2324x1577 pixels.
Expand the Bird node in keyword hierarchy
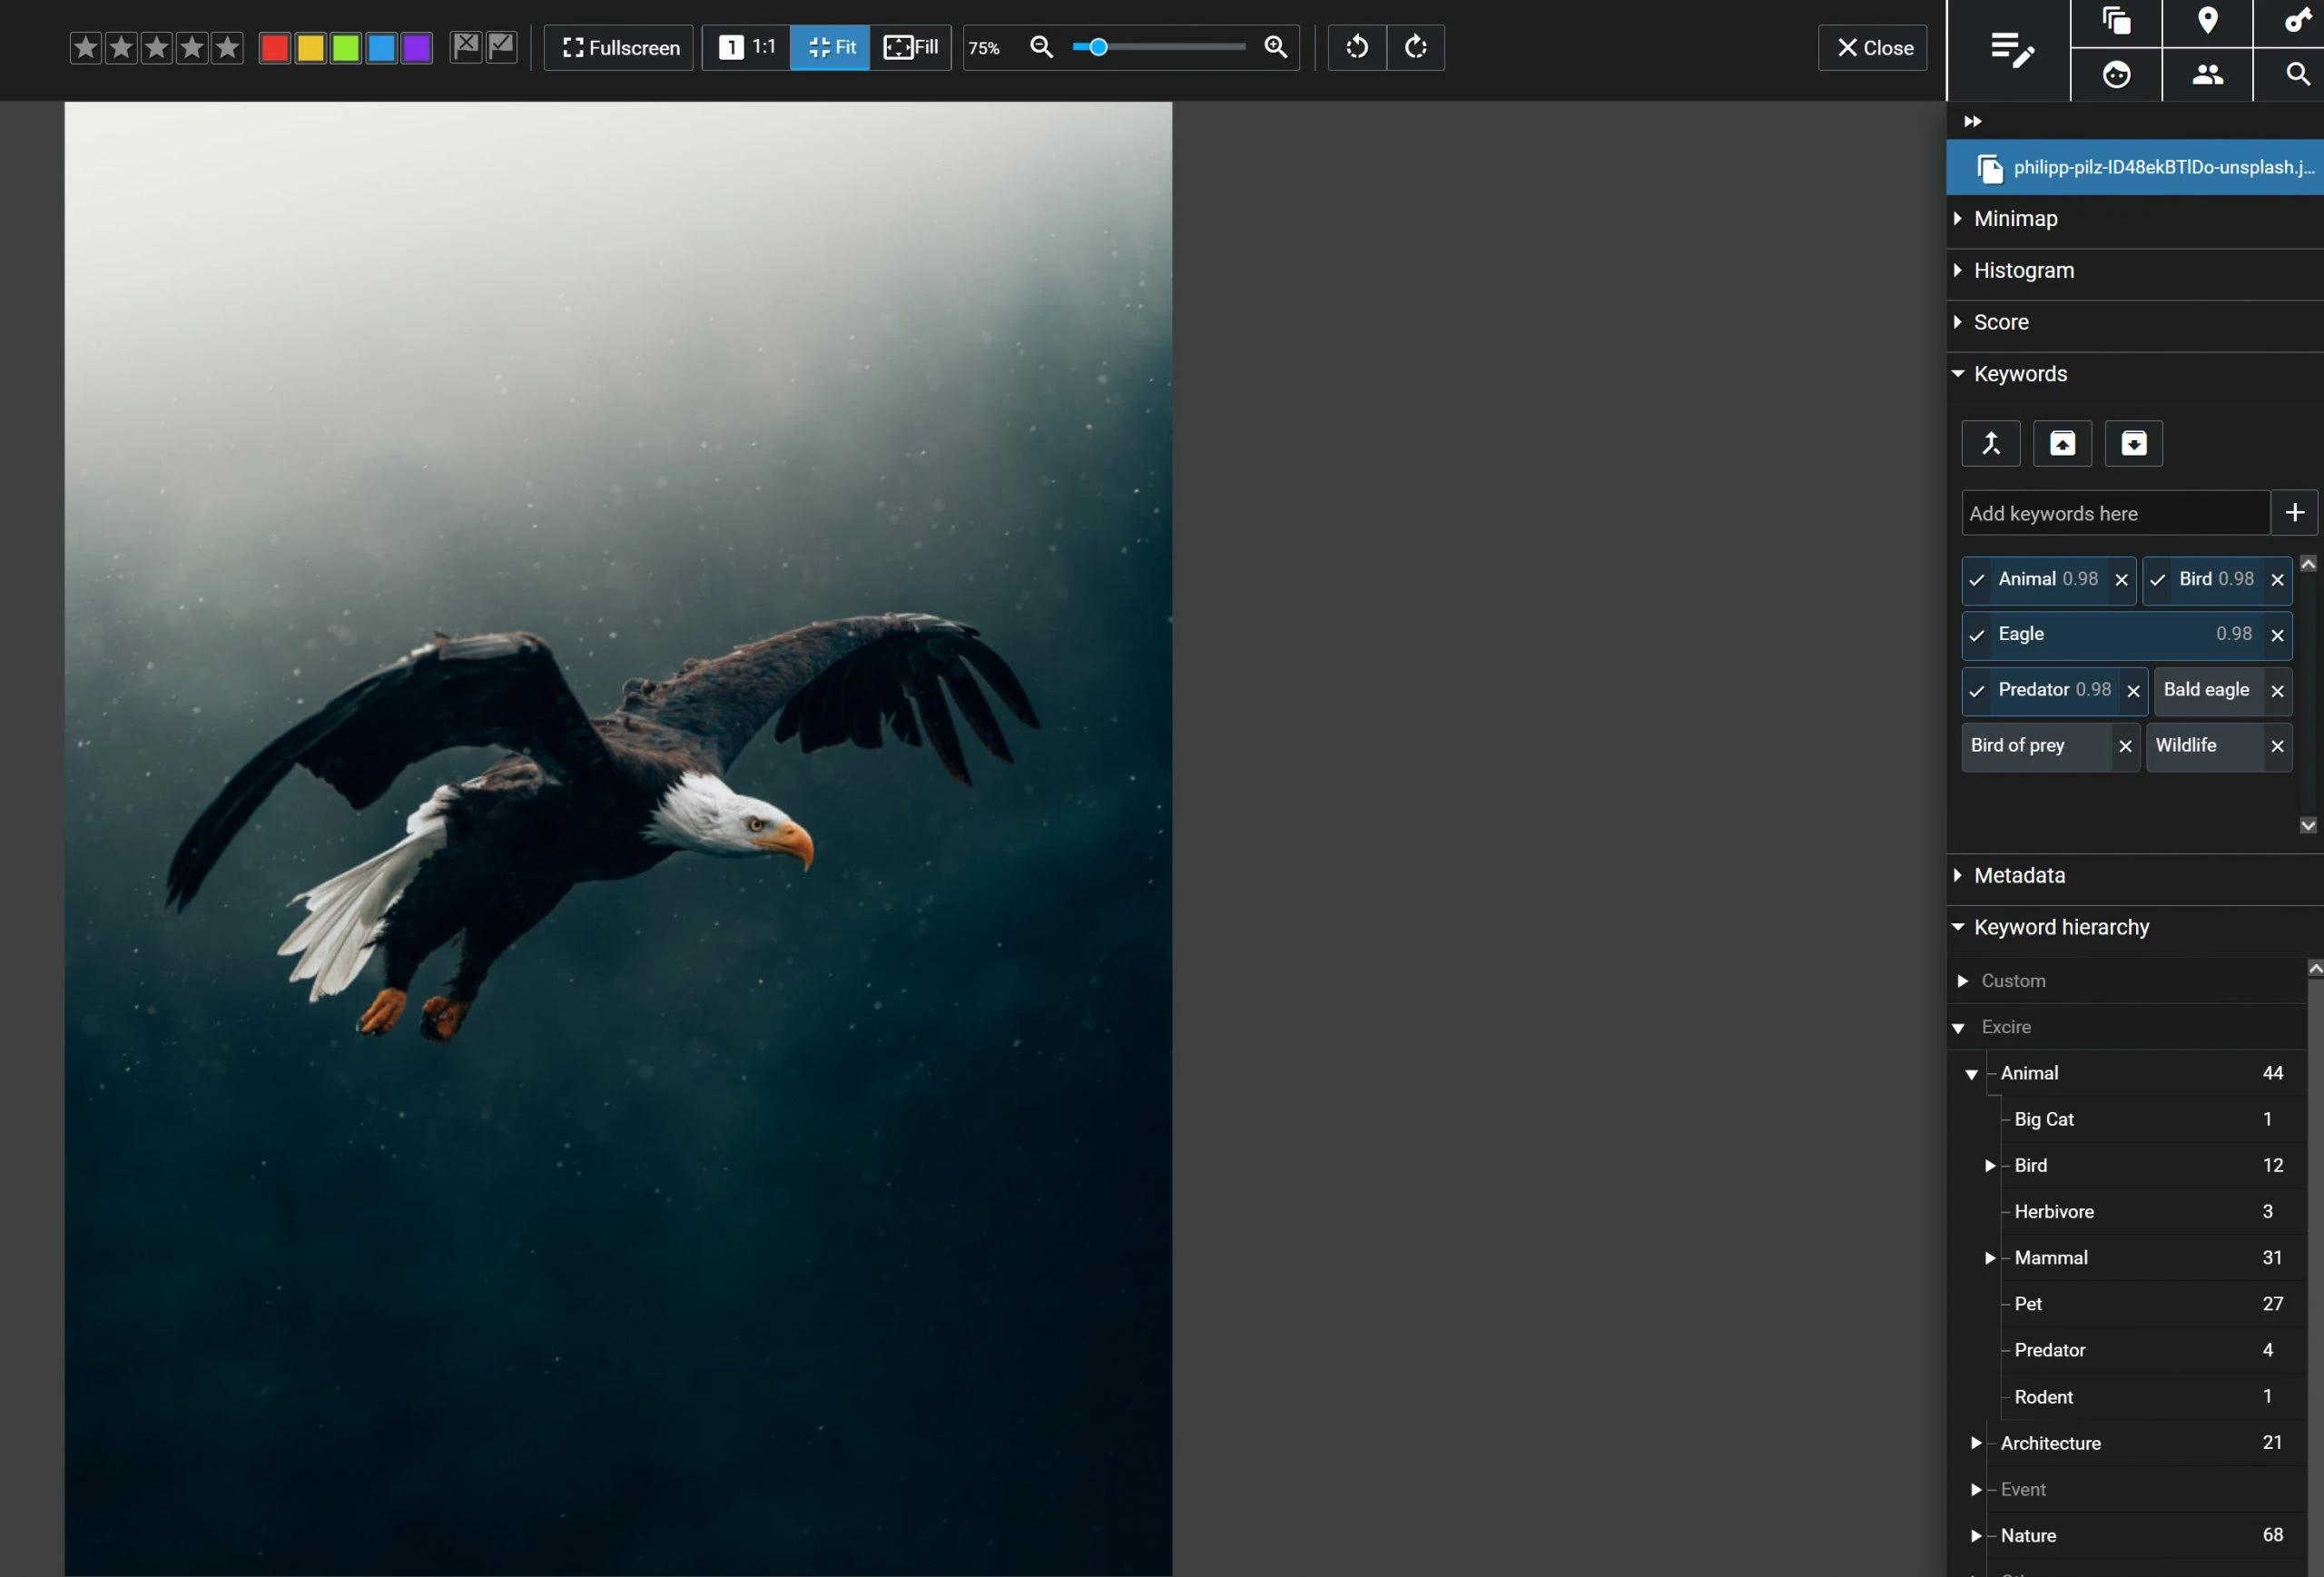tap(1989, 1165)
